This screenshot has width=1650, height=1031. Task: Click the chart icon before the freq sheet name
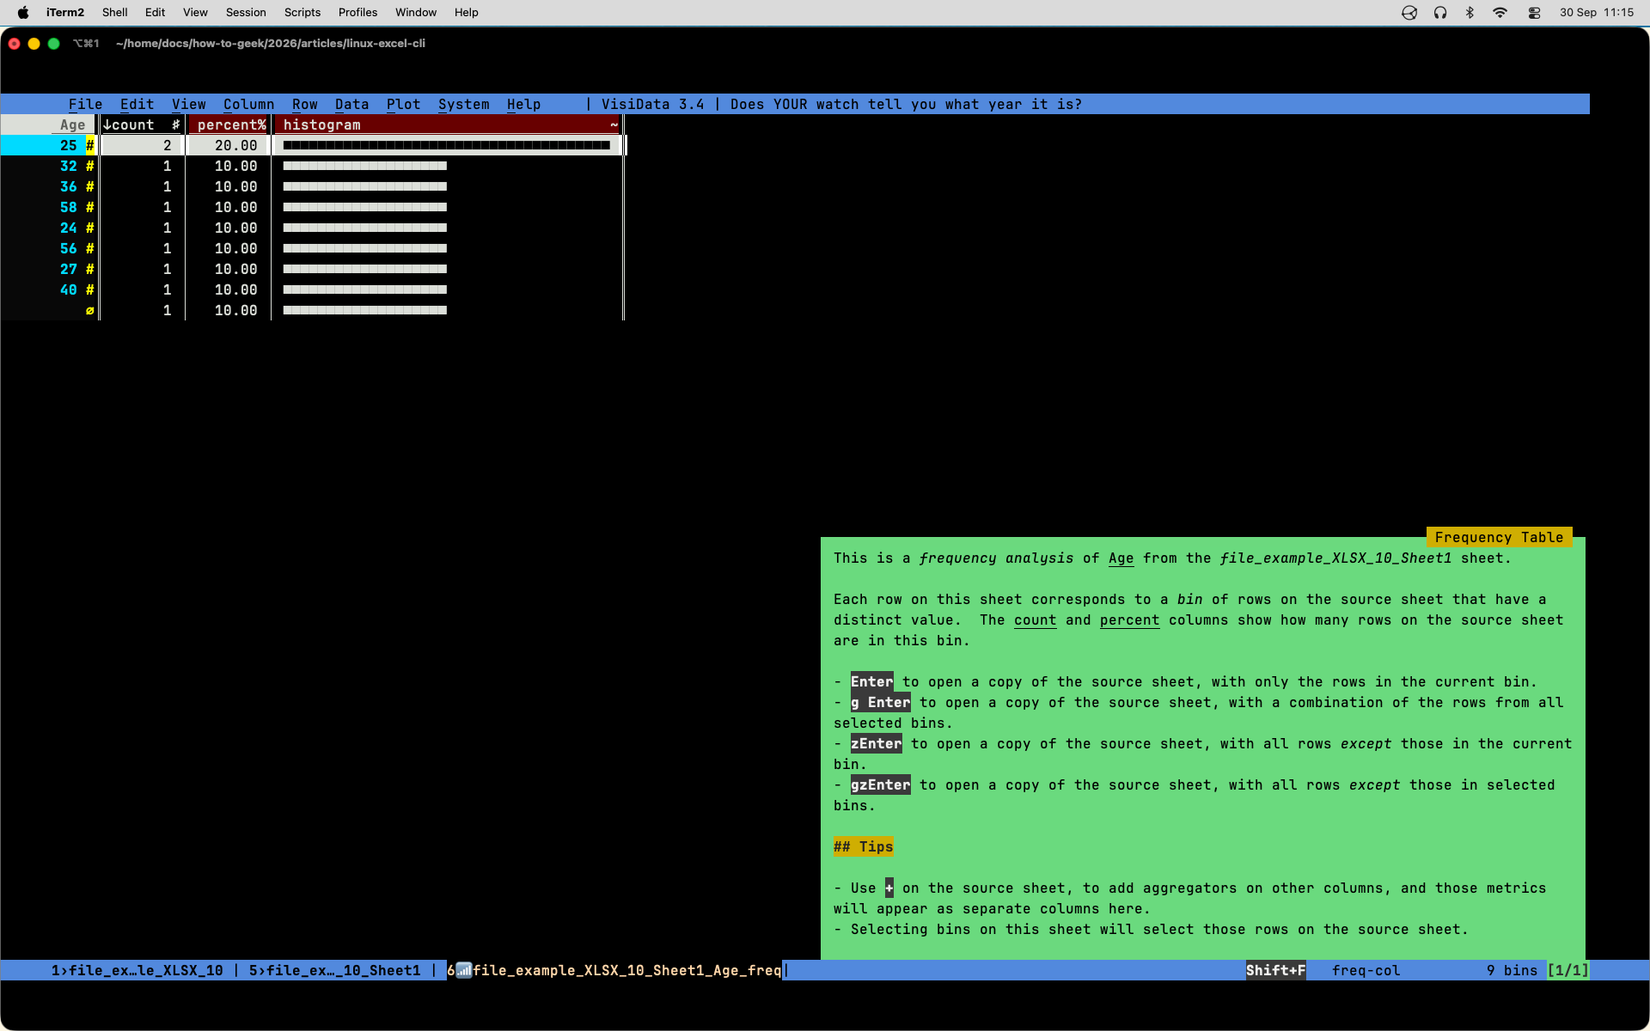(464, 970)
